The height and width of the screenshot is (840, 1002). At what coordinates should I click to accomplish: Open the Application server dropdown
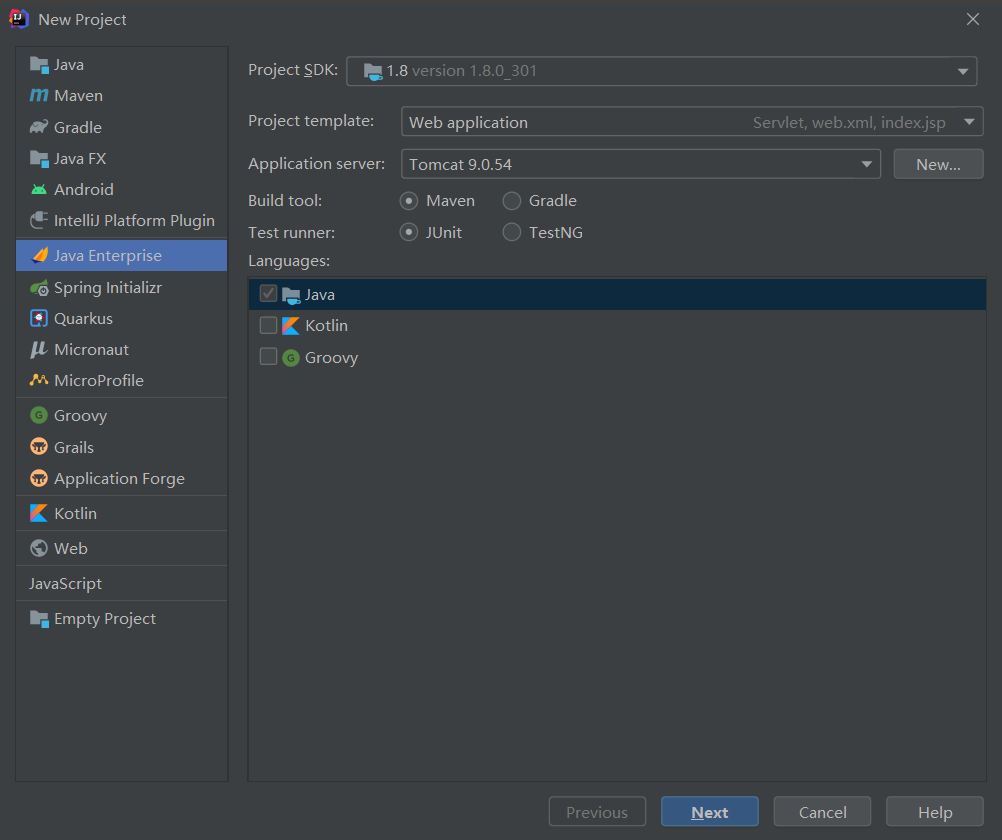tap(640, 164)
